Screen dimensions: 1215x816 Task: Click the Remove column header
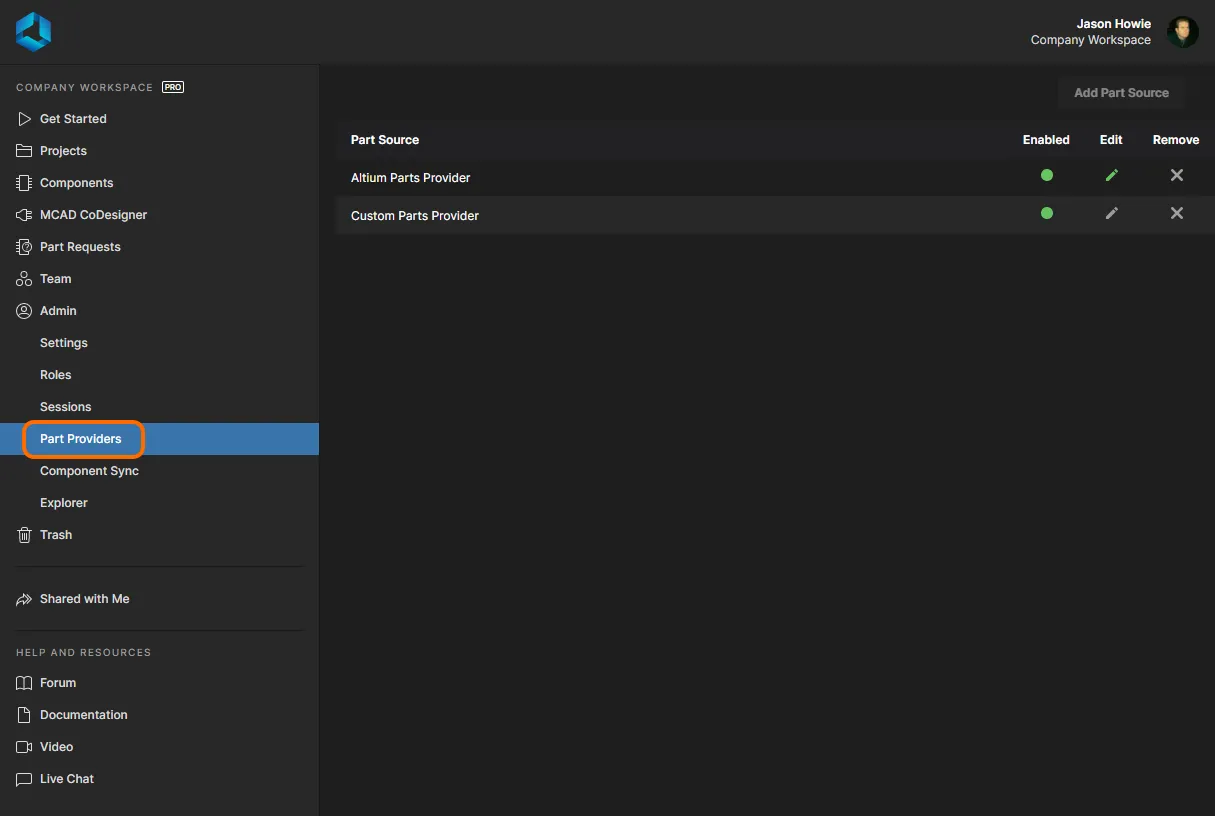tap(1176, 140)
